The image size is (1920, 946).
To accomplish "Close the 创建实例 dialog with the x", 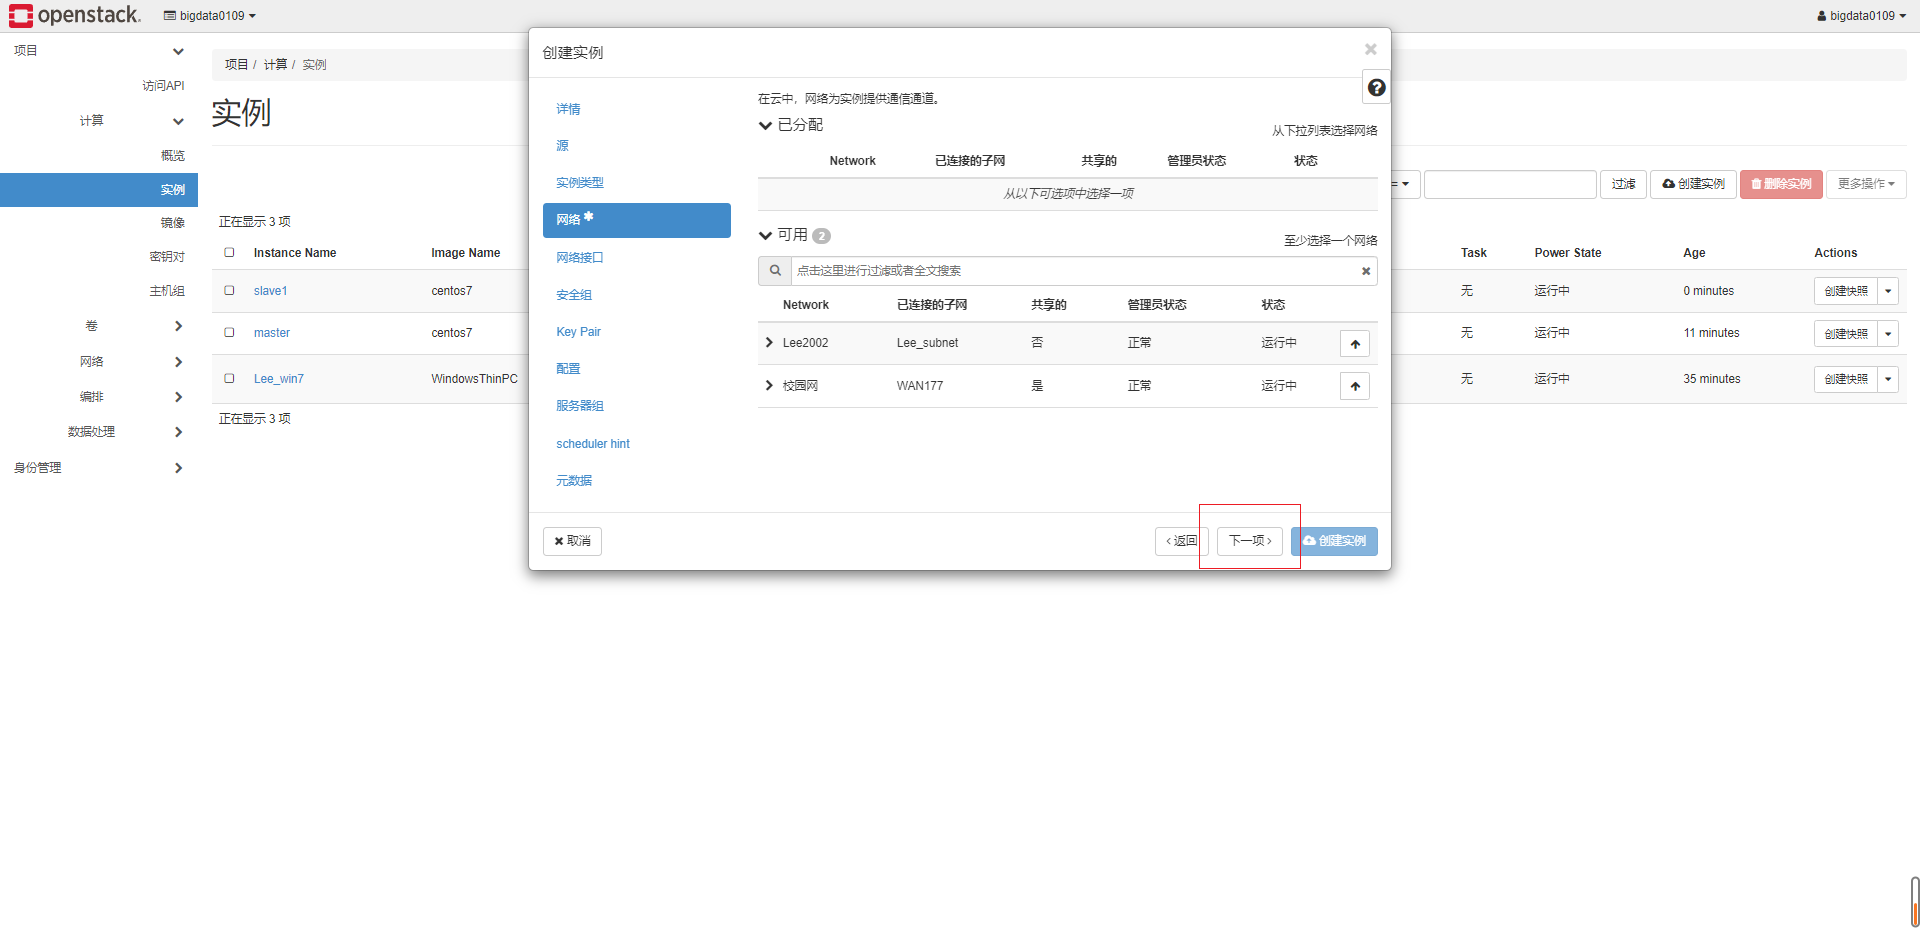I will click(x=1371, y=49).
